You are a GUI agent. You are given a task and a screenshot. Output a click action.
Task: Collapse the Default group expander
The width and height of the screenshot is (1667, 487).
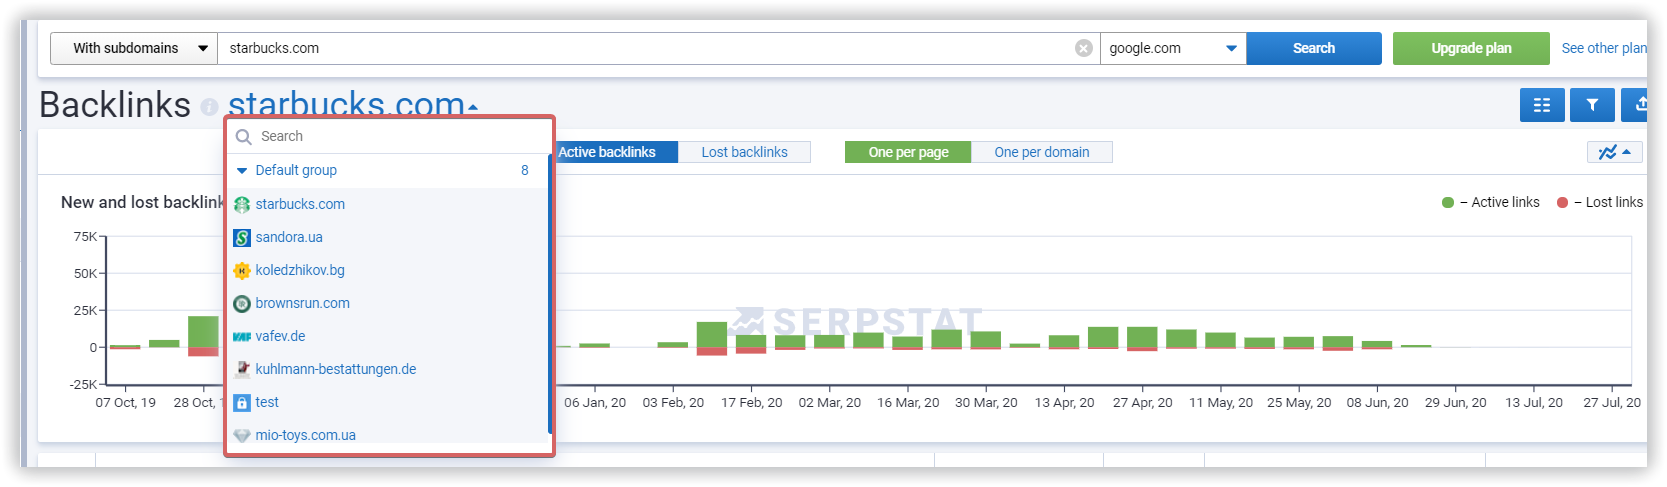coord(242,171)
